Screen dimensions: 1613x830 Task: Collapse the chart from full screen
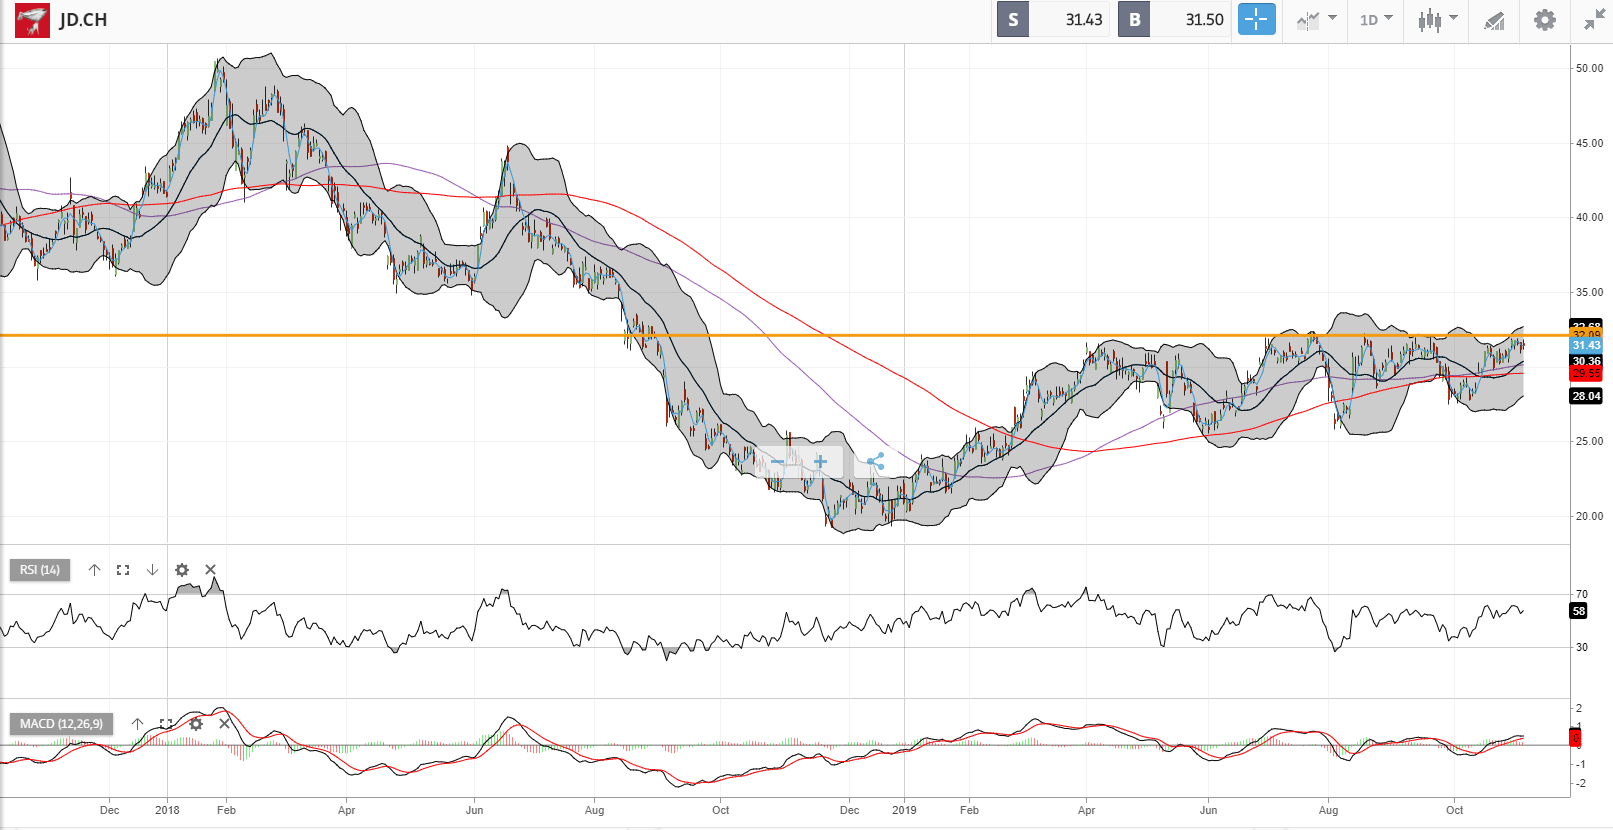tap(1594, 20)
